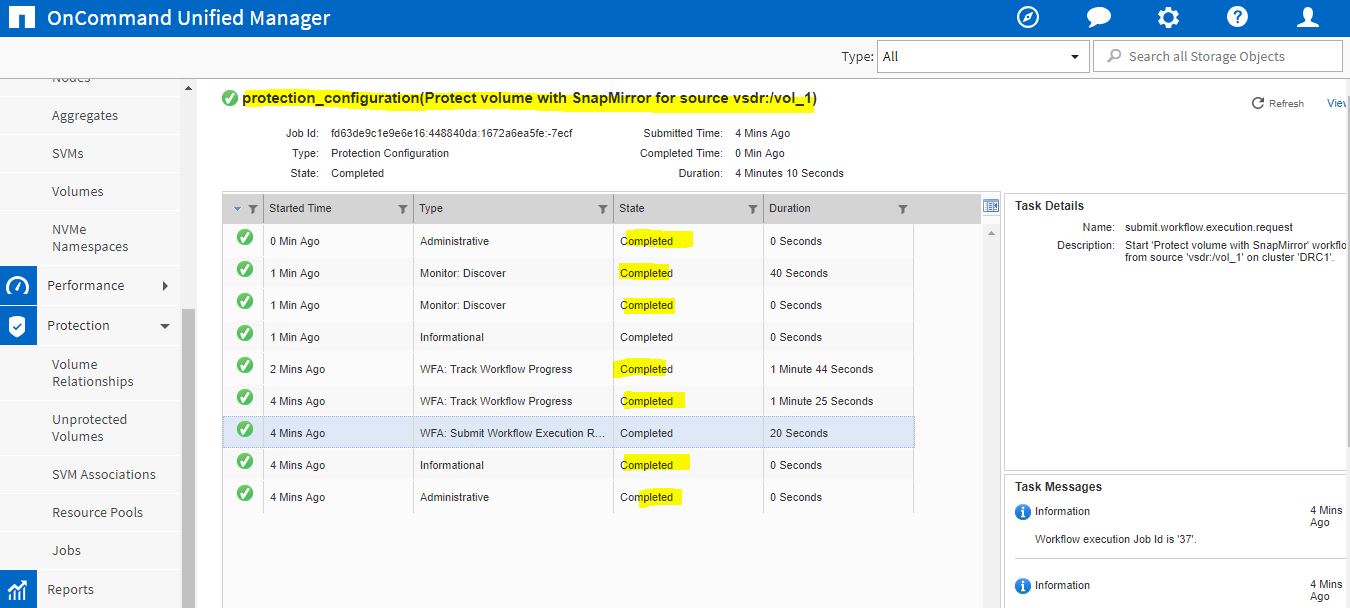Open the Discover dashboard compass icon
The width and height of the screenshot is (1350, 608).
click(1027, 16)
